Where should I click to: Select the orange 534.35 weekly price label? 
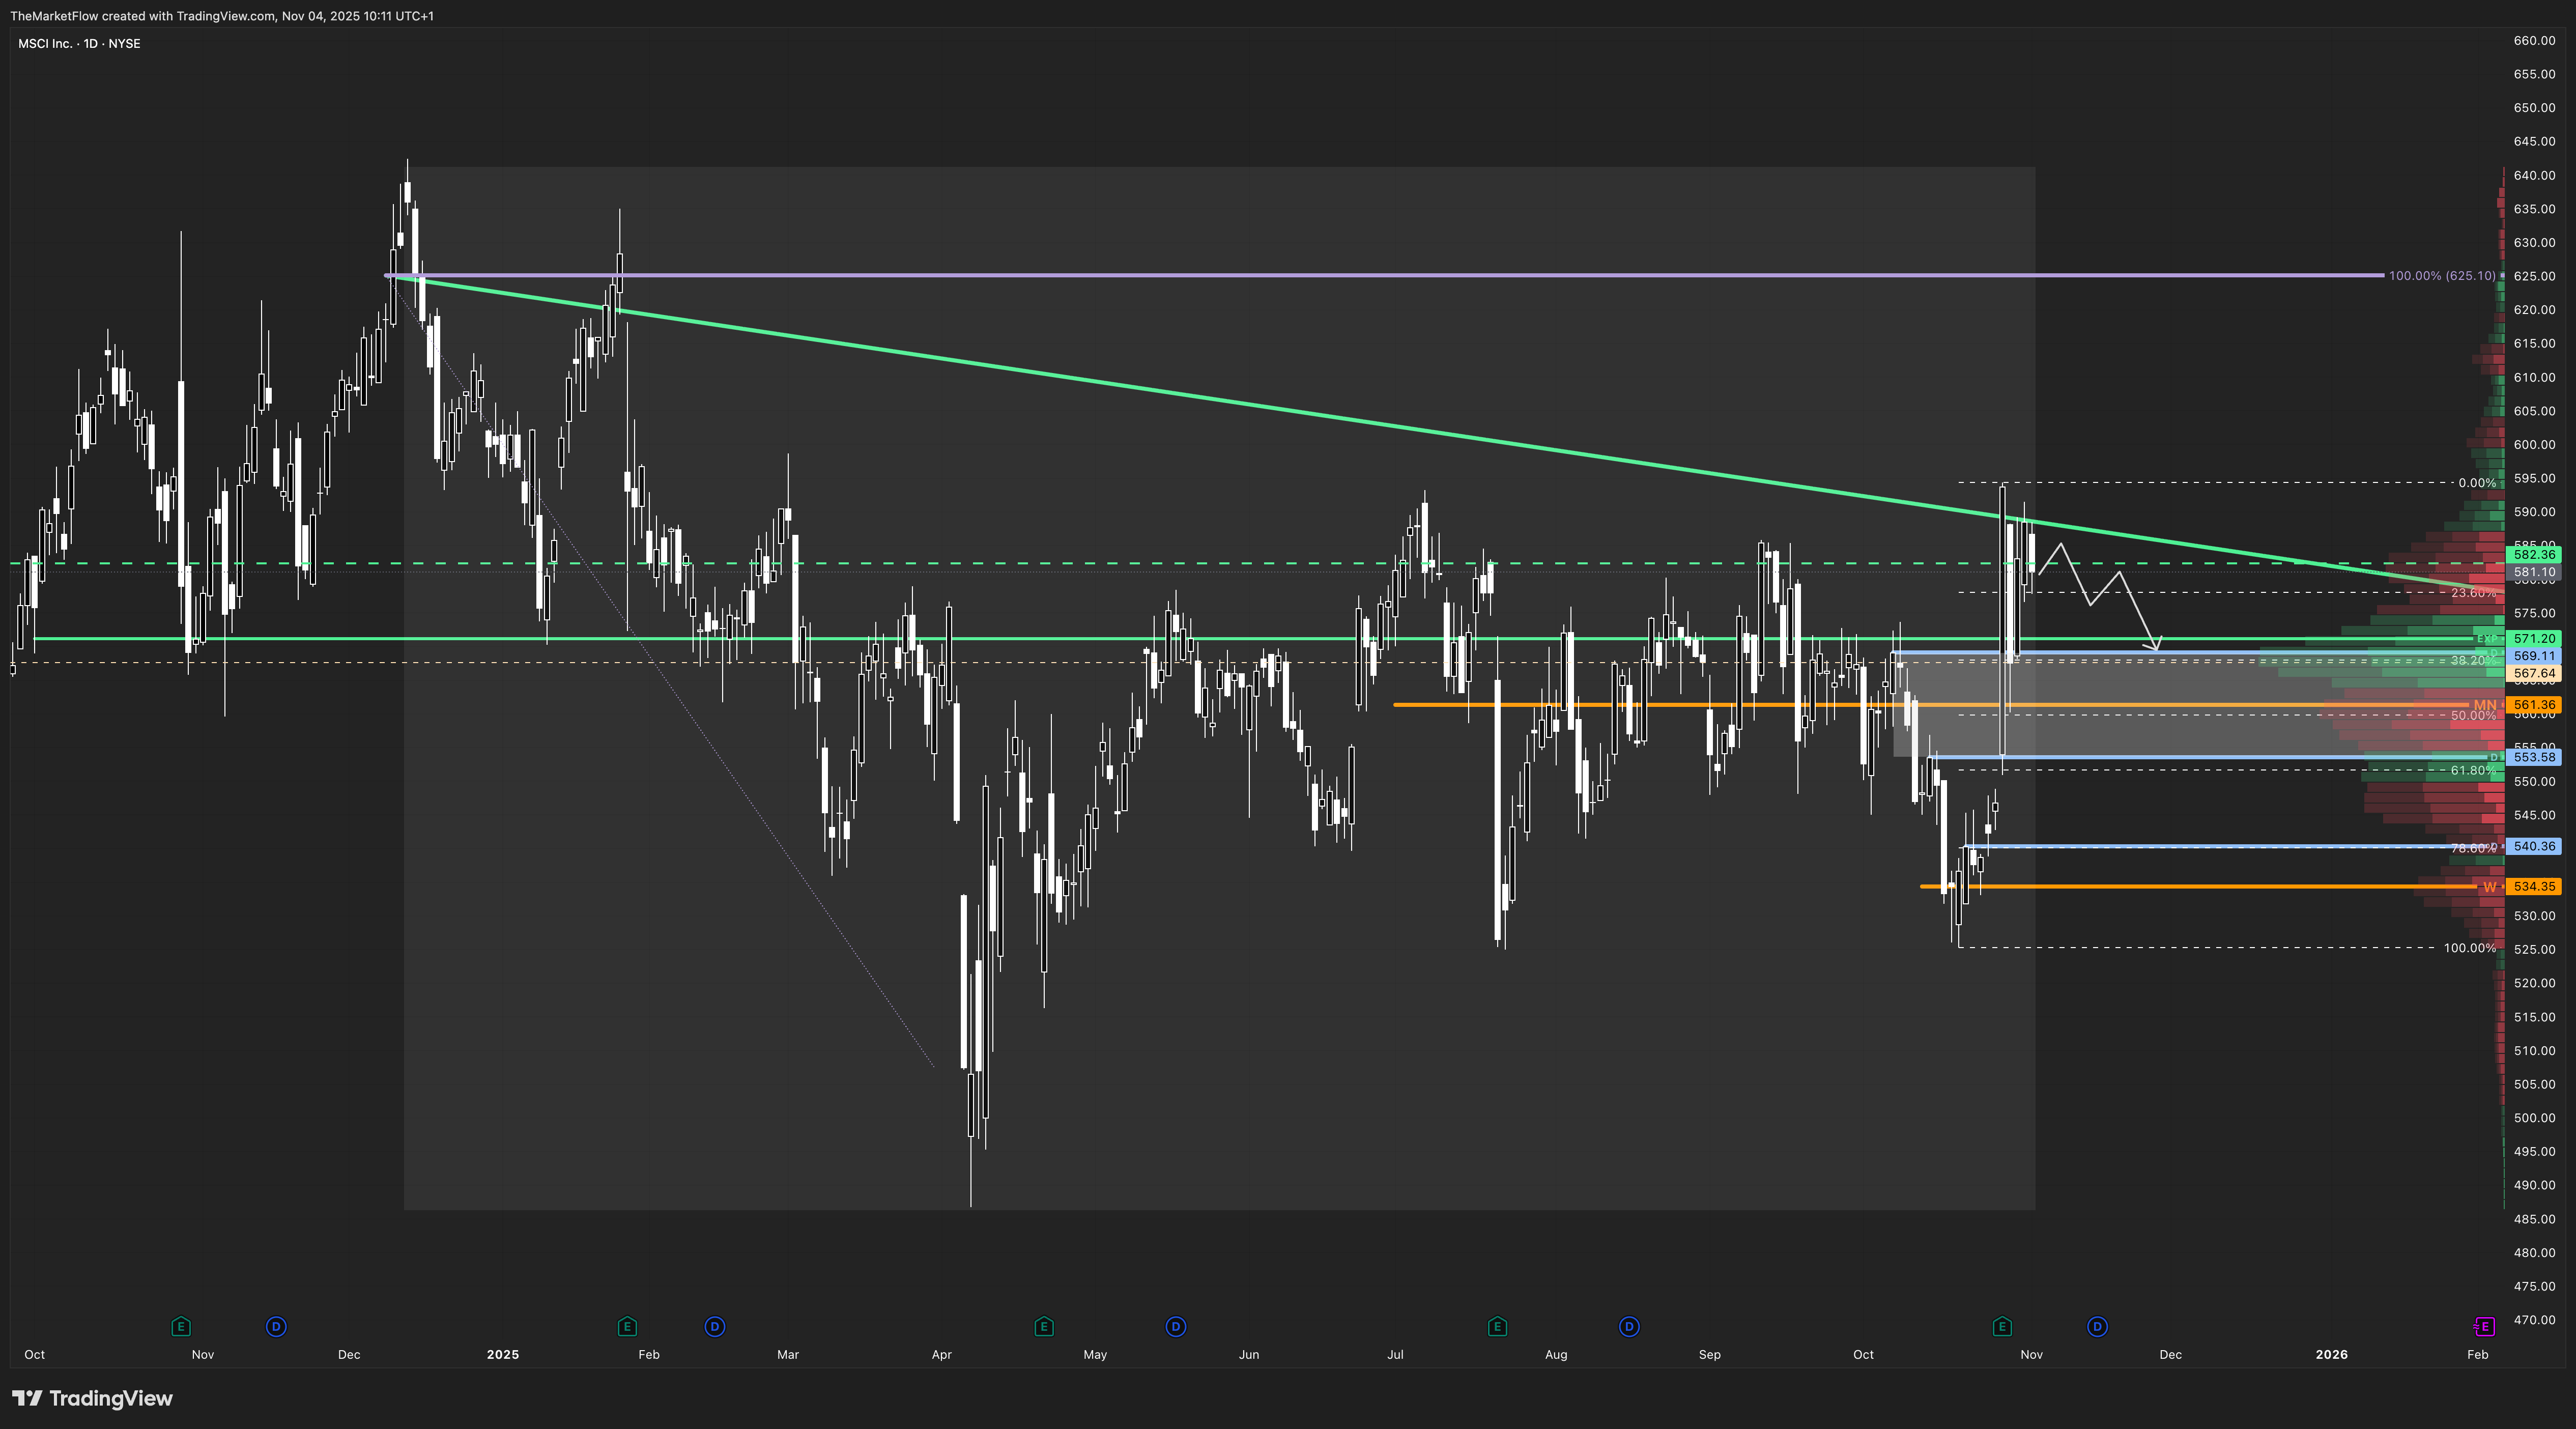point(2534,886)
